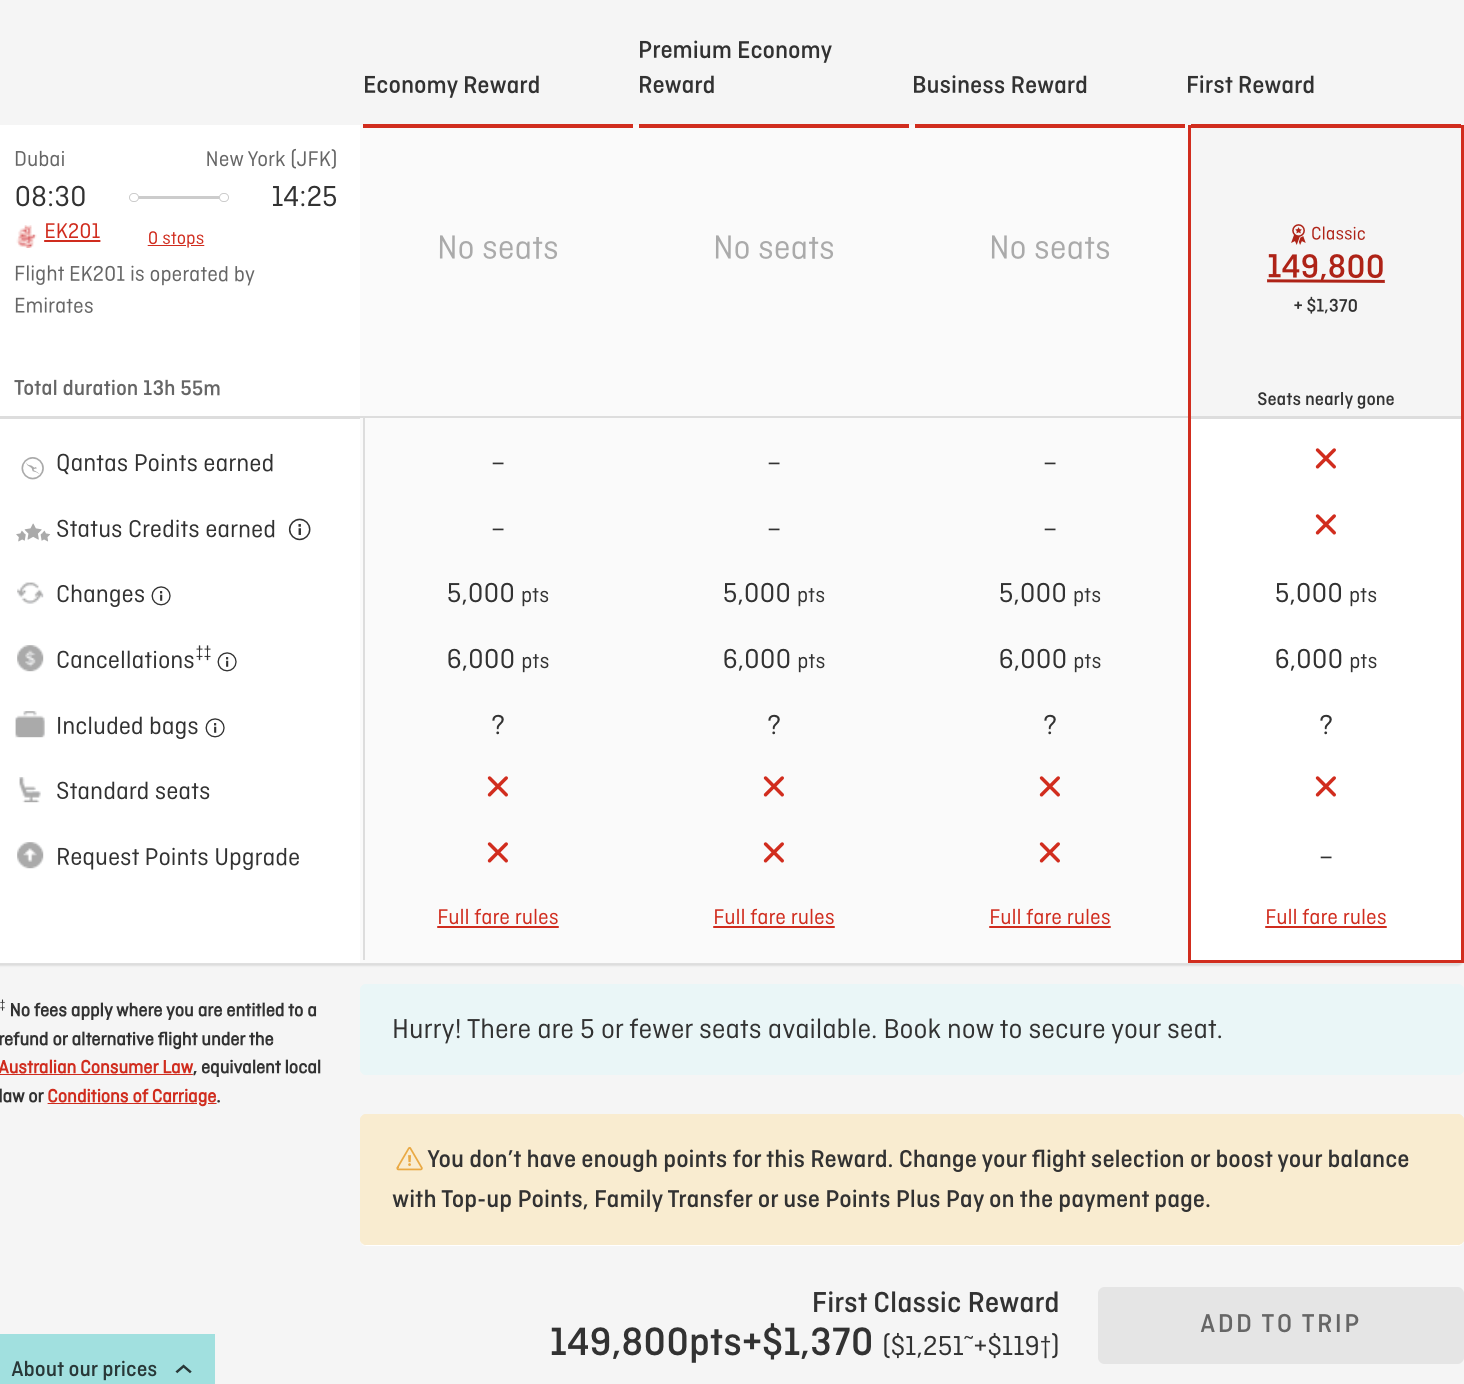Open Full fare rules for Economy Reward
This screenshot has height=1384, width=1464.
[x=498, y=917]
